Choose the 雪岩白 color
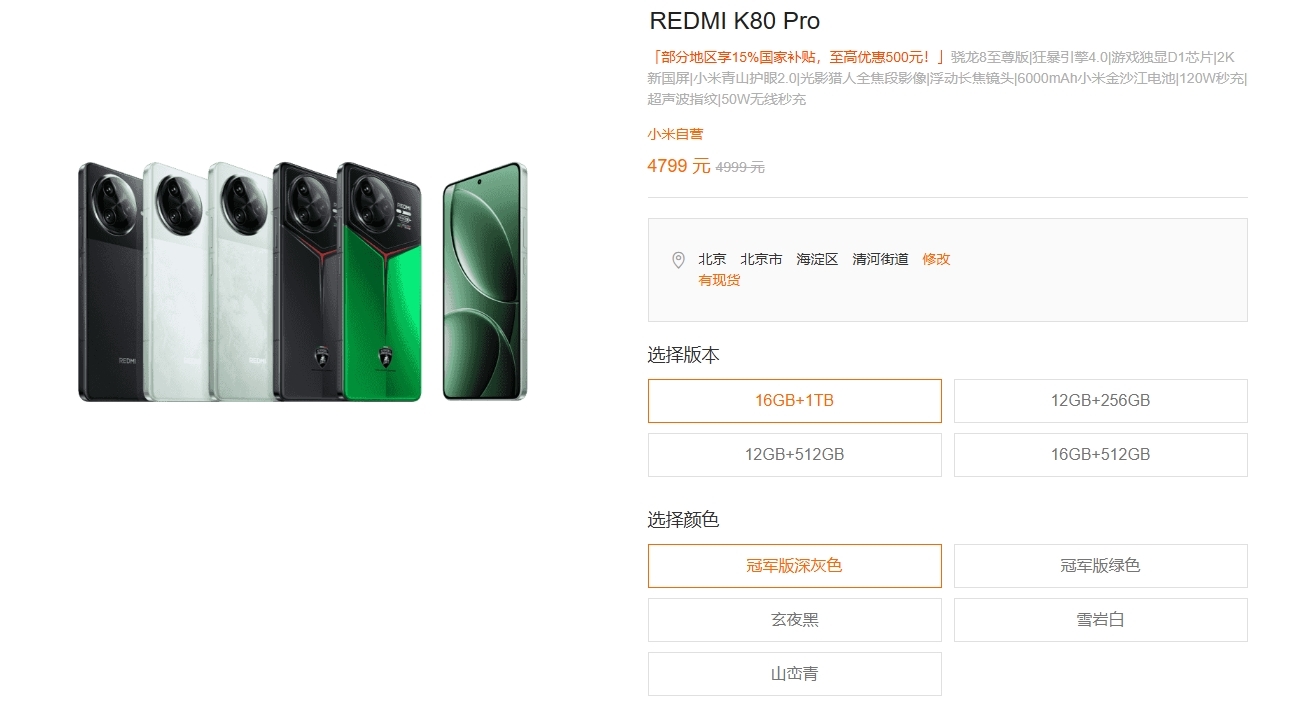This screenshot has width=1292, height=717. (x=1100, y=620)
